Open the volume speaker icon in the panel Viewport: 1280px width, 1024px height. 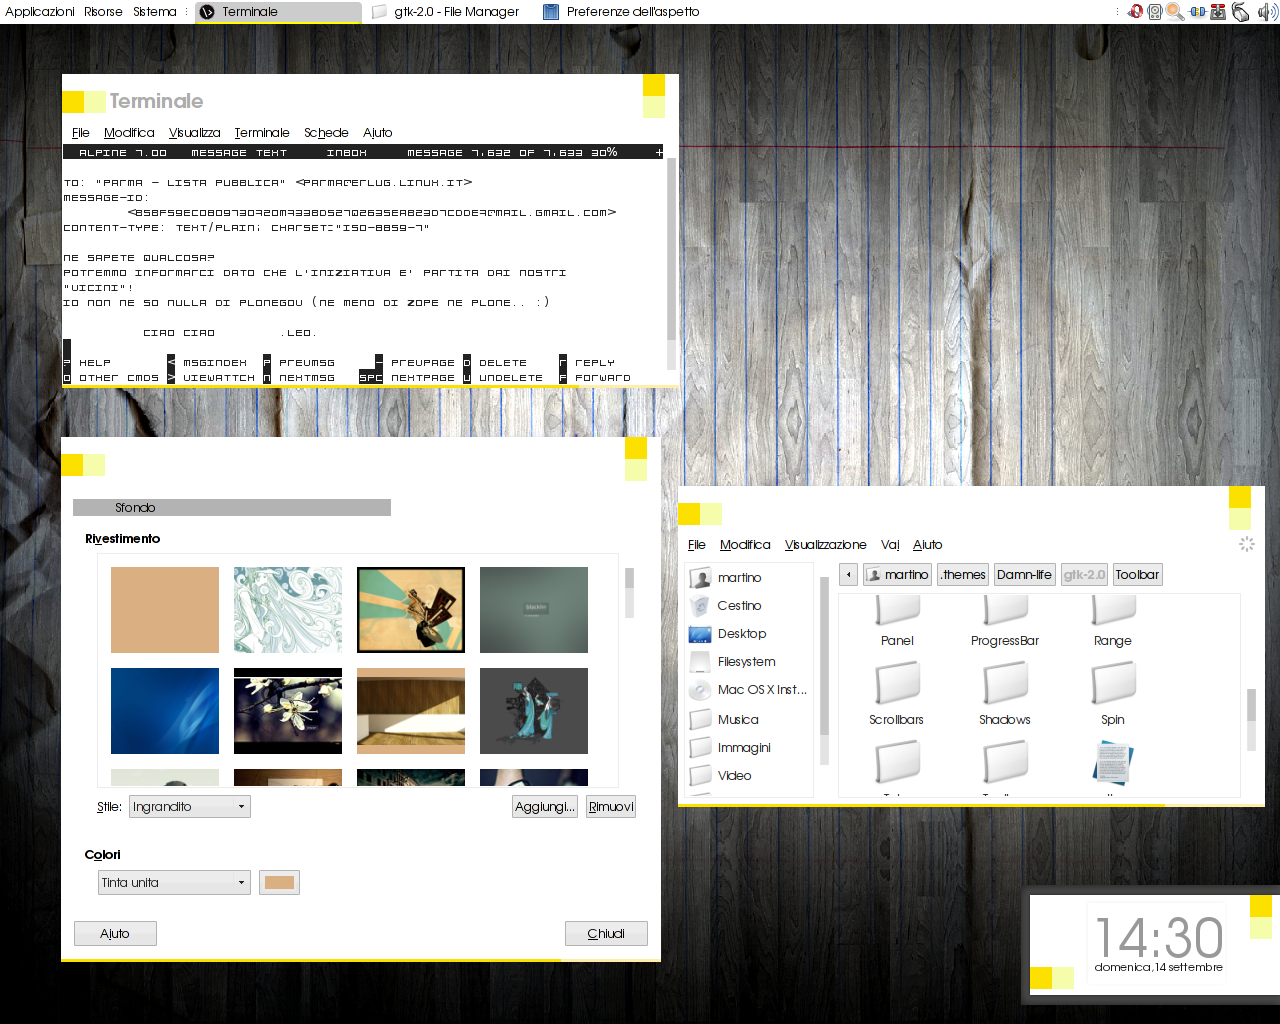coord(1267,12)
